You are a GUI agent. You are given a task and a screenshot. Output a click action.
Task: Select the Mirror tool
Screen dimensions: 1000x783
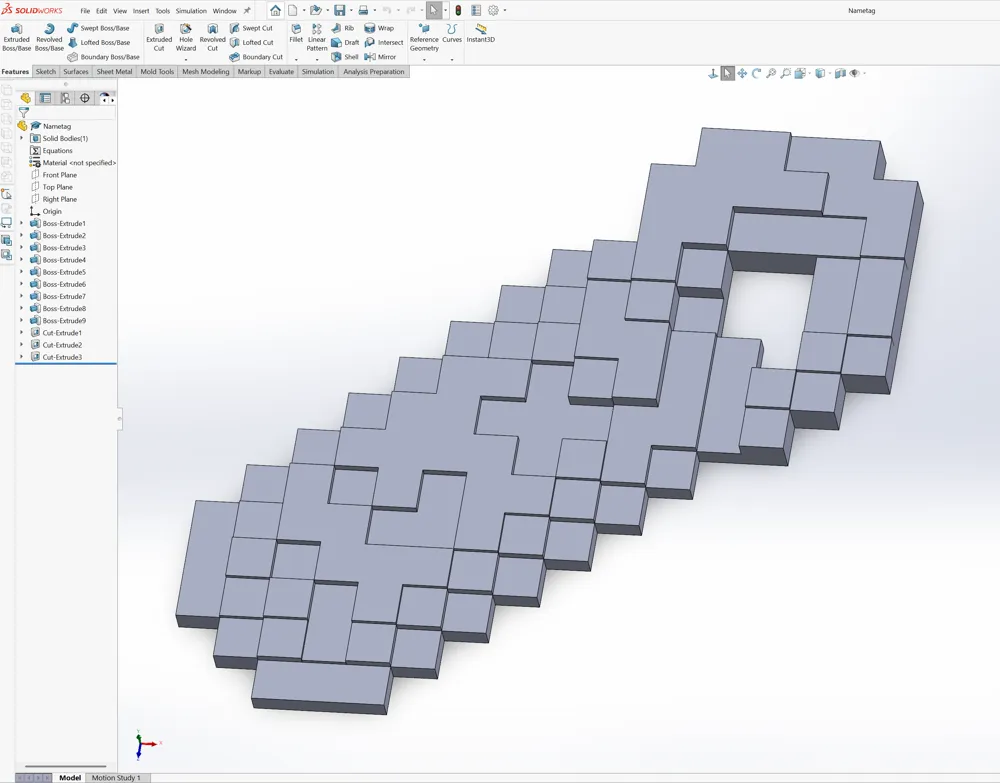[x=380, y=57]
